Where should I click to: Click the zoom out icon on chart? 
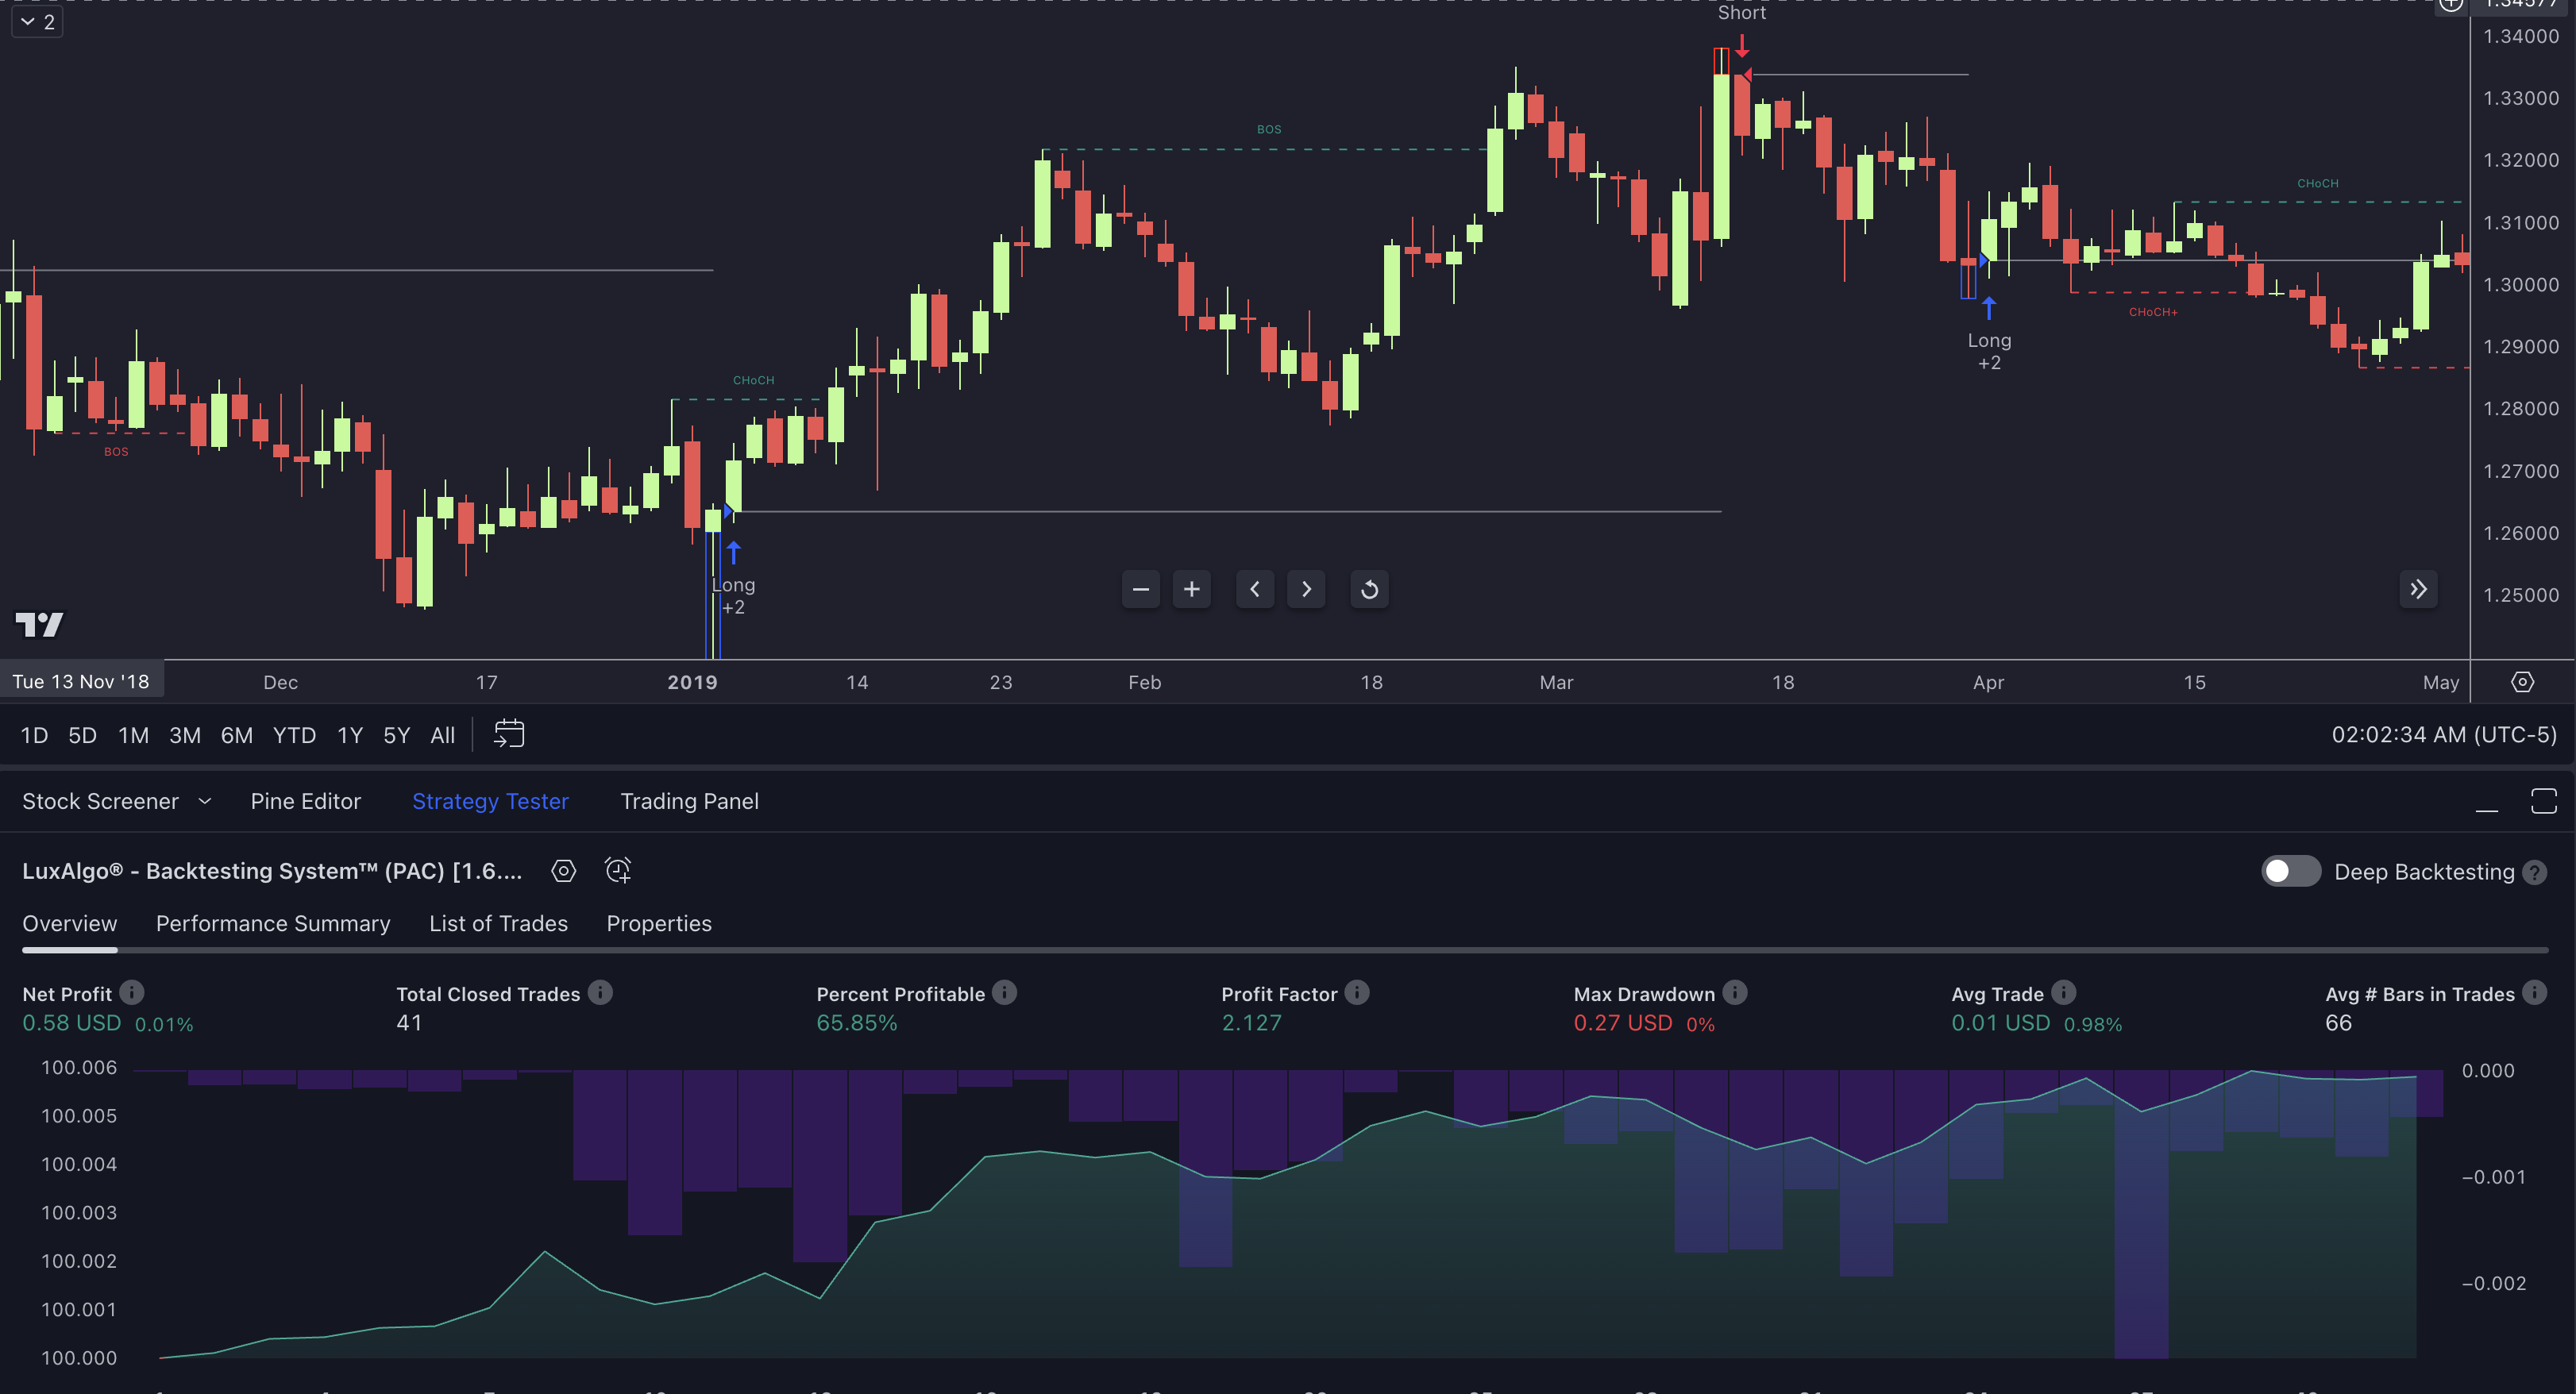1139,591
